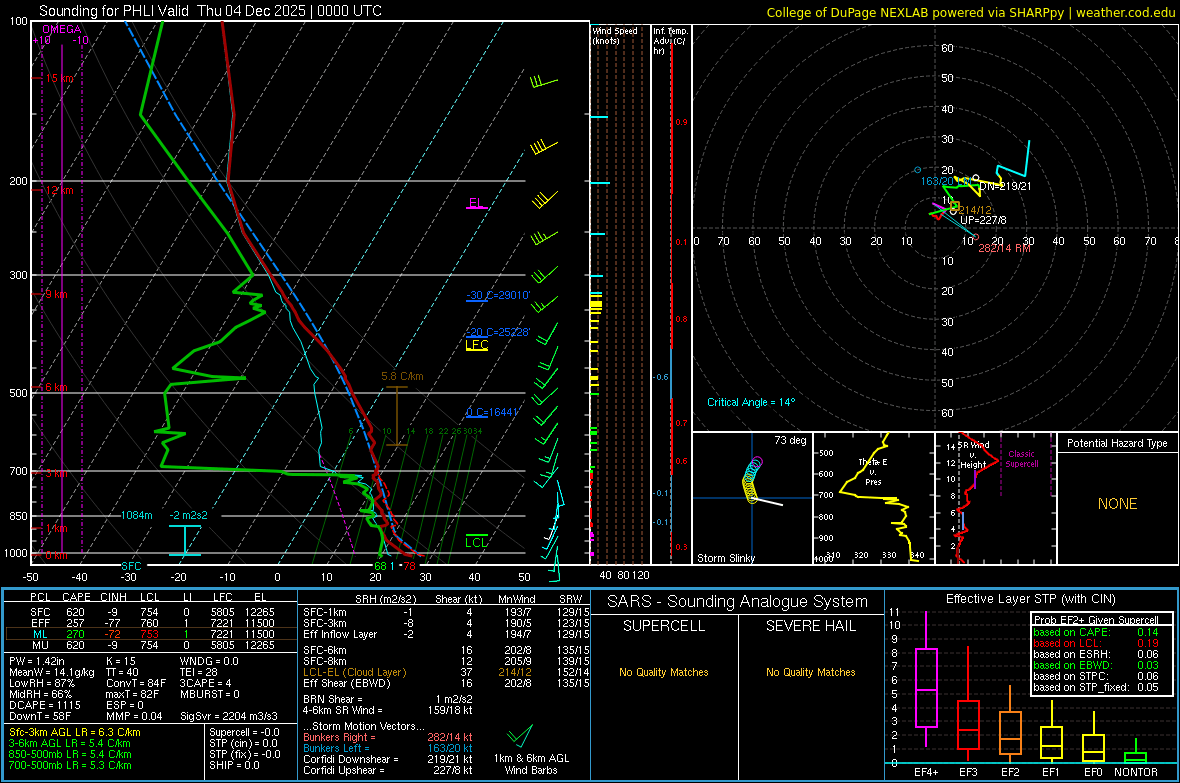This screenshot has width=1180, height=783.
Task: Click the '700-500mb LR = 5.3 C/km' line
Action: pos(70,765)
